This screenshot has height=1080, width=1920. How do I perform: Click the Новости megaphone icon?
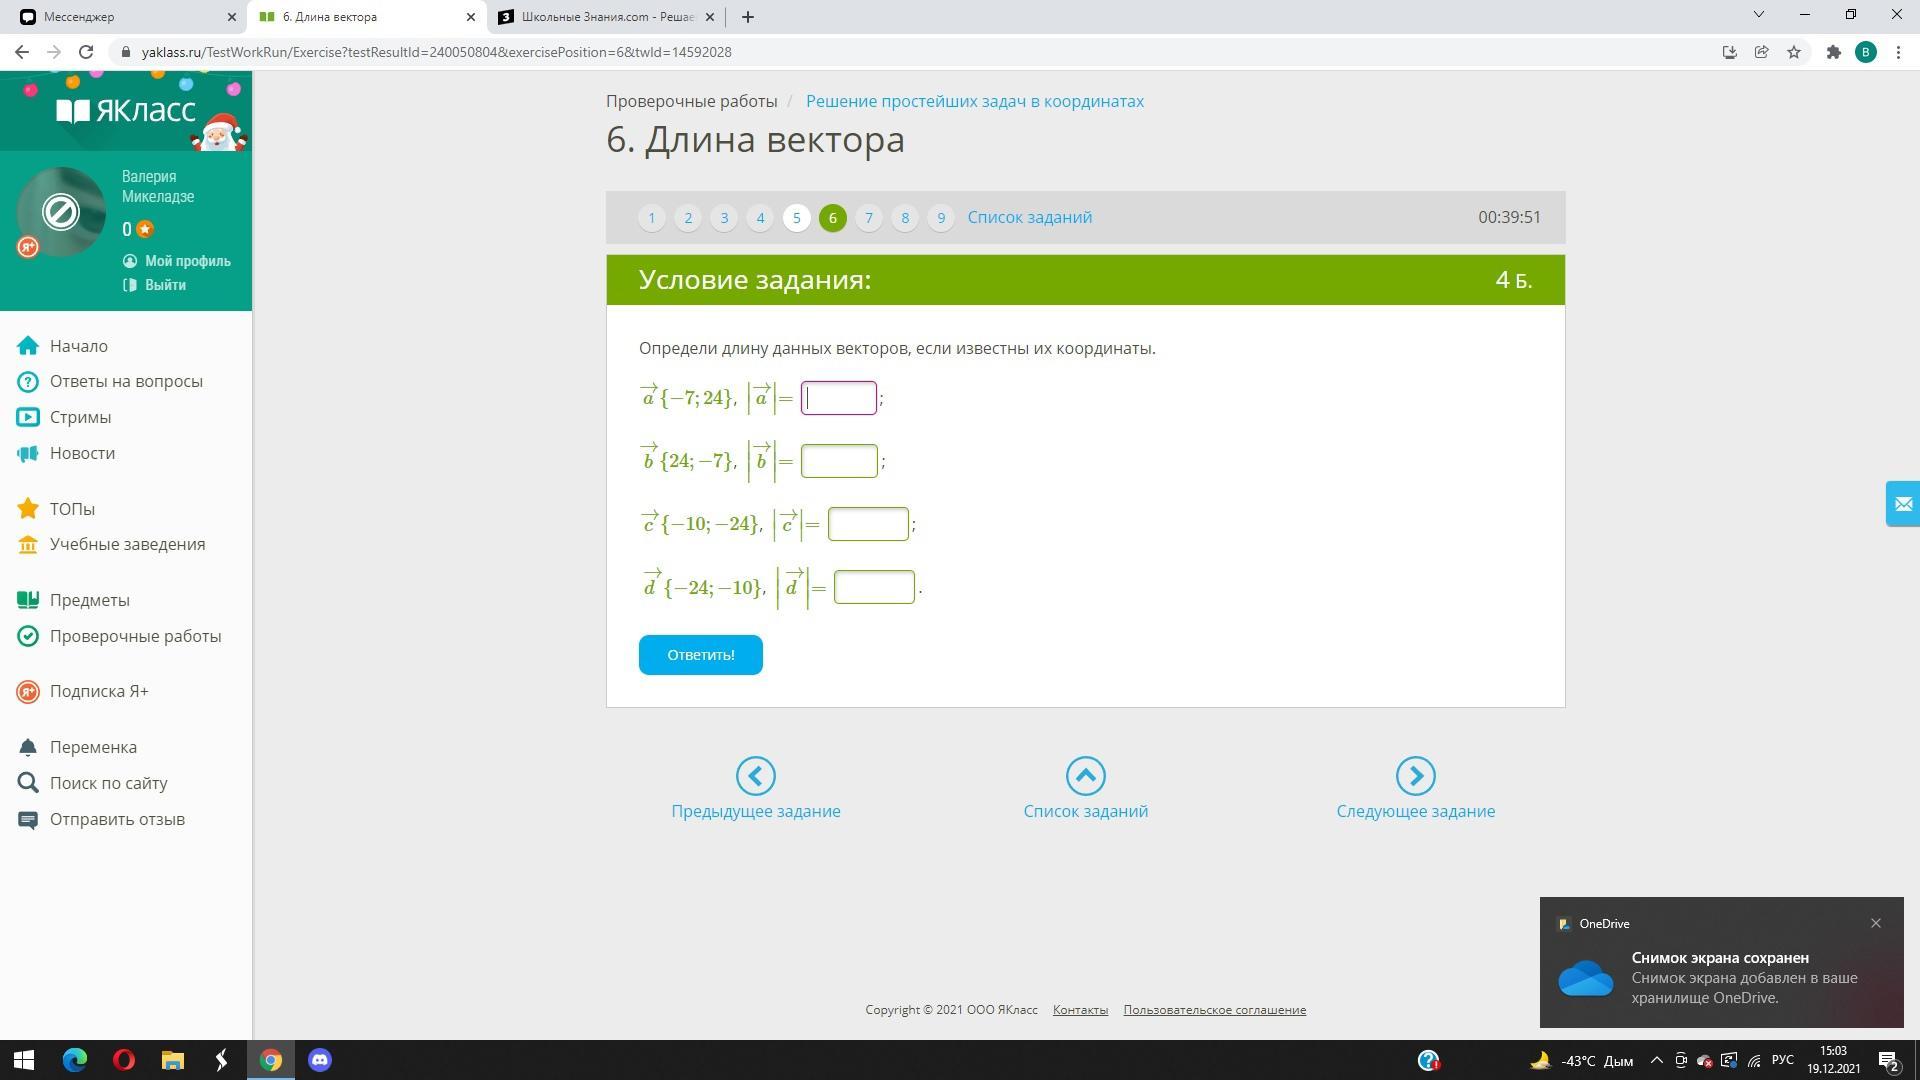28,453
